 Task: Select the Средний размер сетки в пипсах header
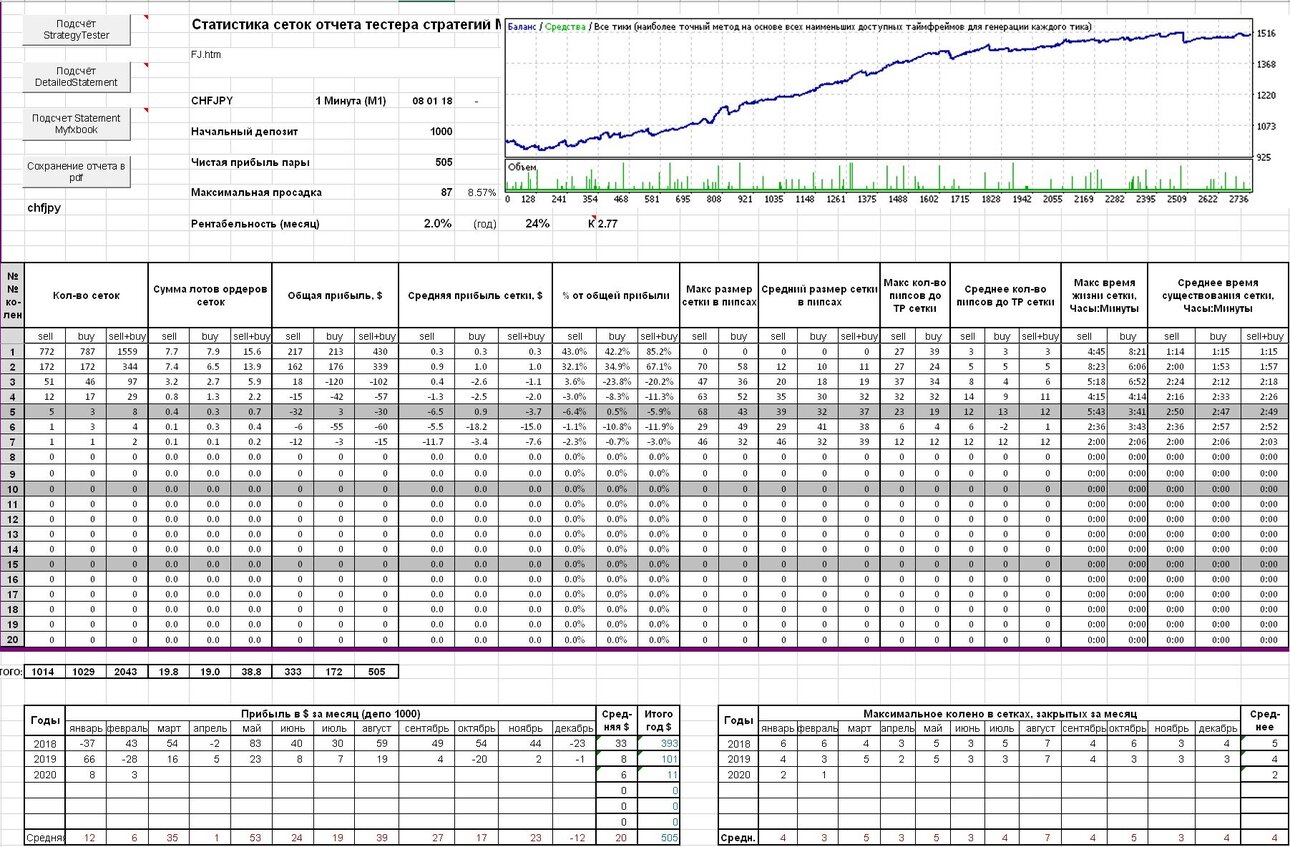tap(819, 296)
